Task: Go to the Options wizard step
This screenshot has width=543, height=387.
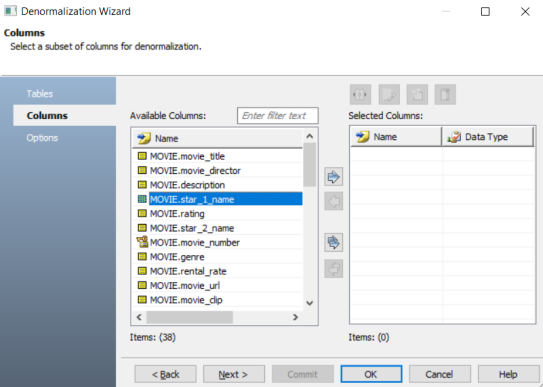Action: [x=42, y=138]
